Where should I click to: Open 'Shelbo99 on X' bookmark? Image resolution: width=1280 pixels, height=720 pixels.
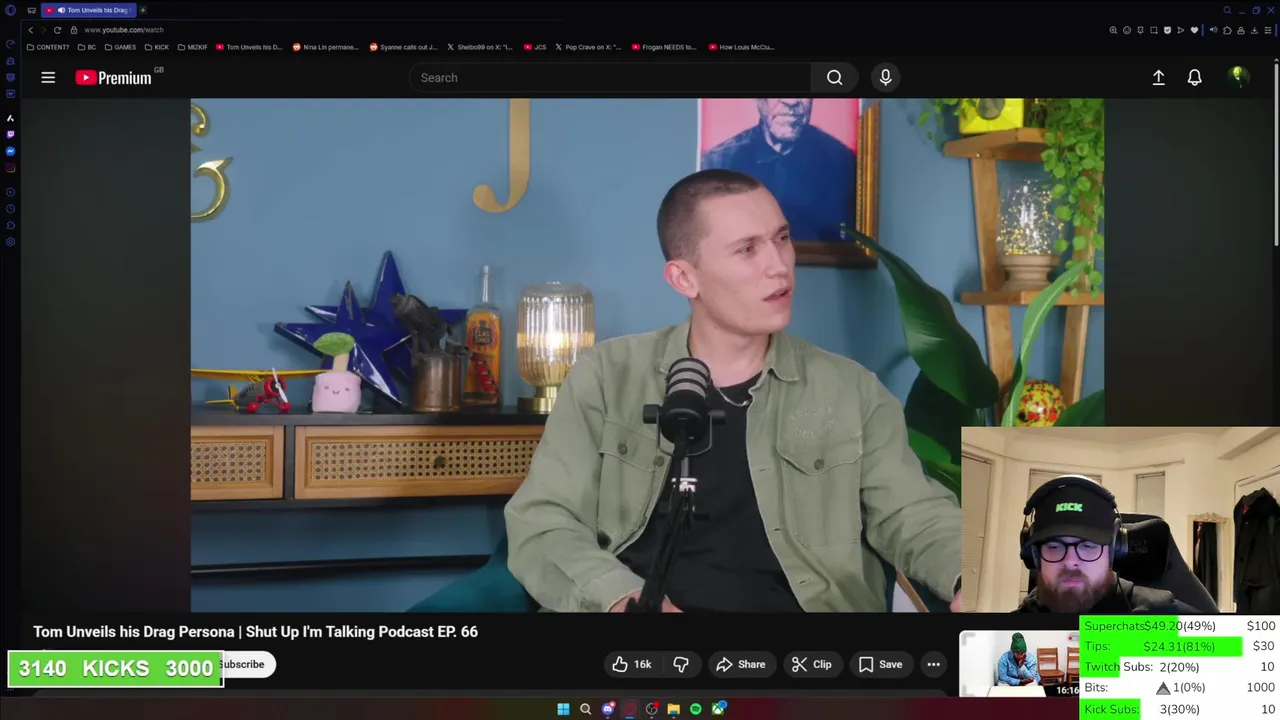coord(480,47)
